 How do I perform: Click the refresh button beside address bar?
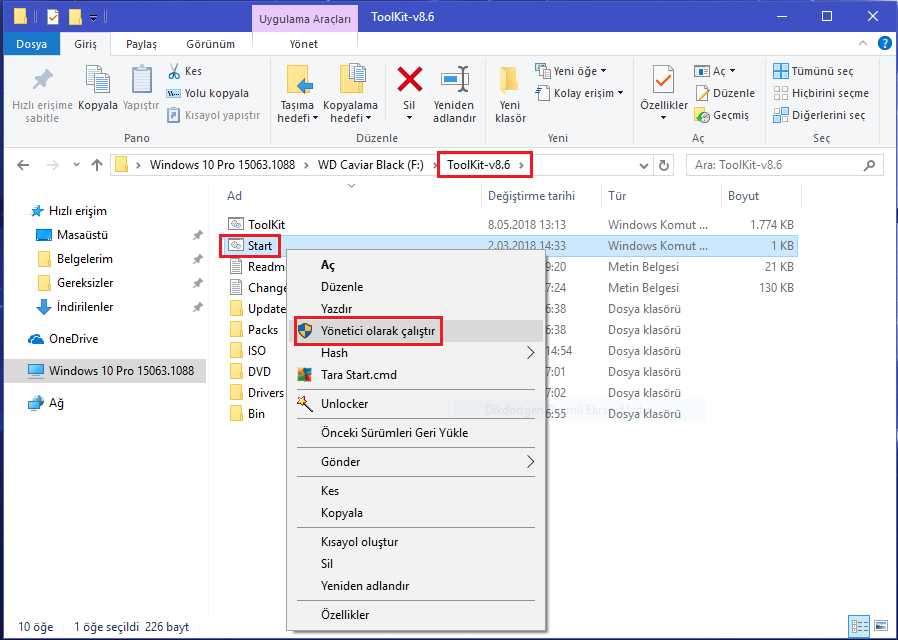pyautogui.click(x=664, y=165)
